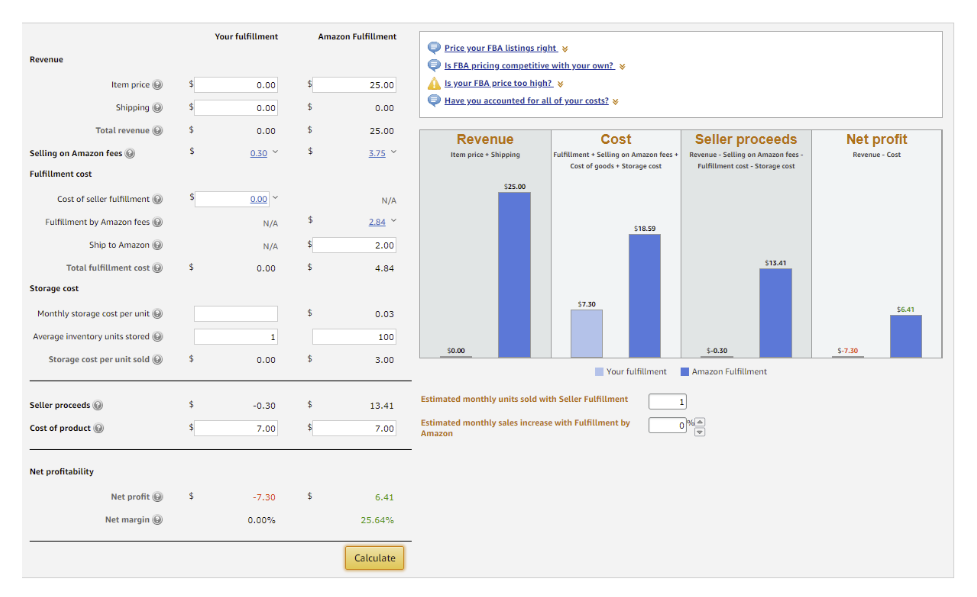
Task: Click Amazon Fulfillment Item price field
Action: click(x=354, y=85)
